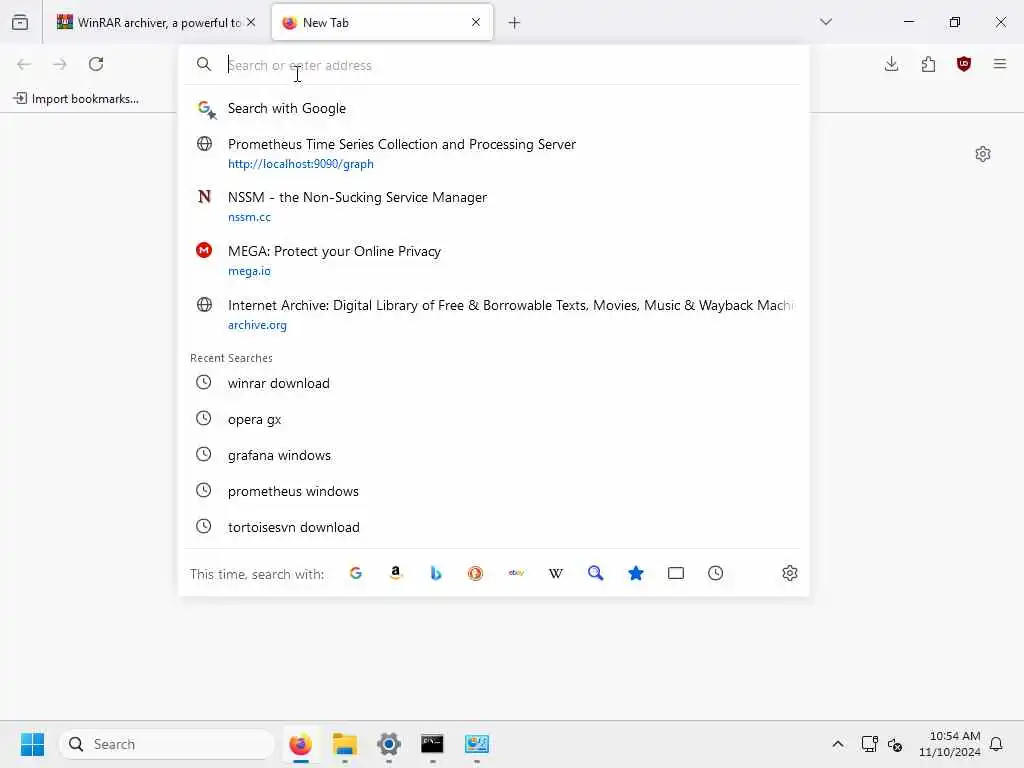The image size is (1024, 768).
Task: Open Prometheus Time Series Collection suggestion
Action: tap(493, 153)
